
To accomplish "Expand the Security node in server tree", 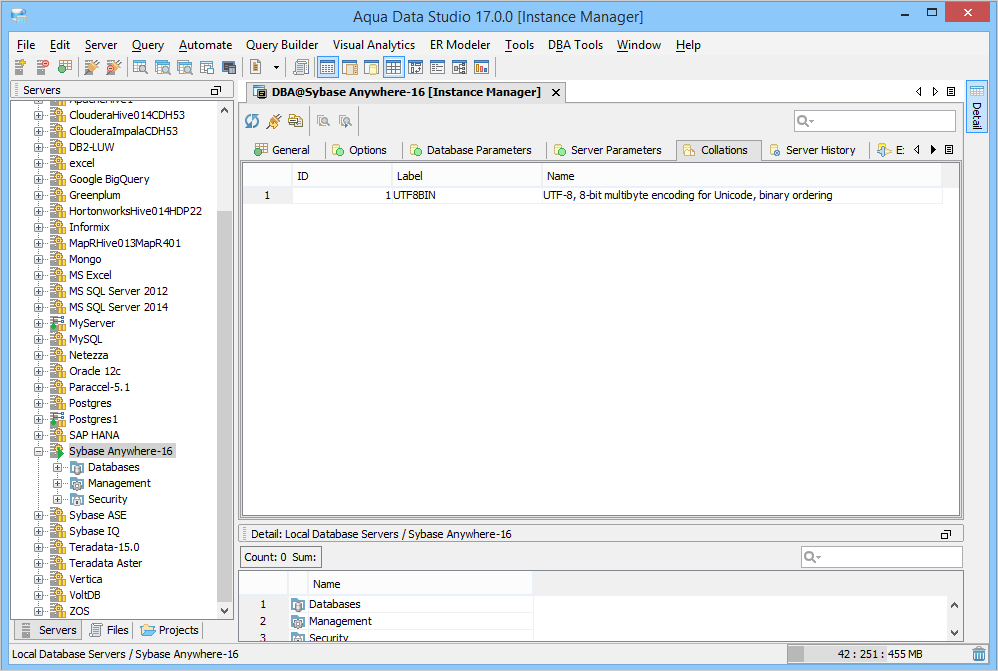I will point(57,499).
